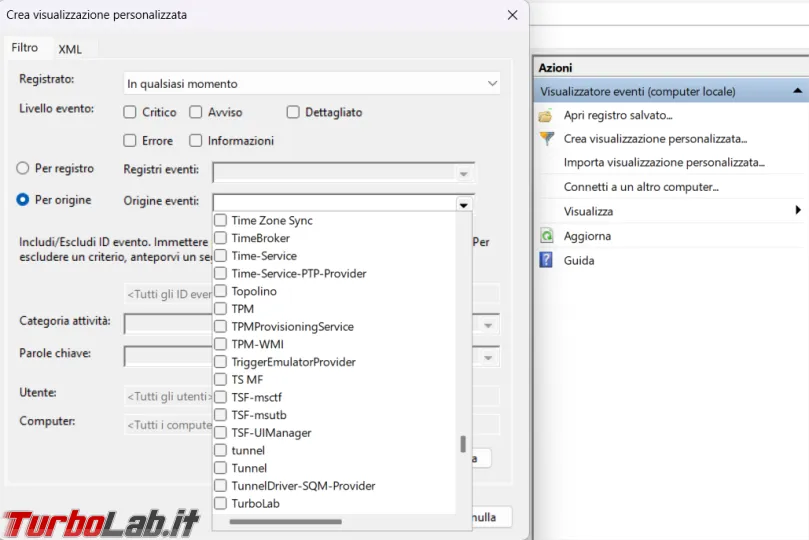This screenshot has height=540, width=809.
Task: Close the Crea visualizzazione personalizzata dialog
Action: click(x=512, y=15)
